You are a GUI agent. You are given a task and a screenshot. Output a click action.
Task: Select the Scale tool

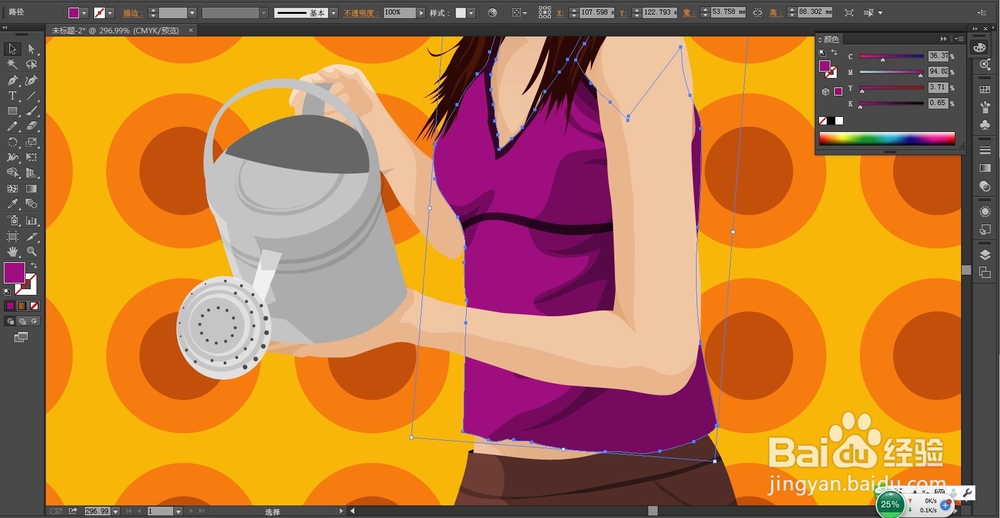point(31,142)
